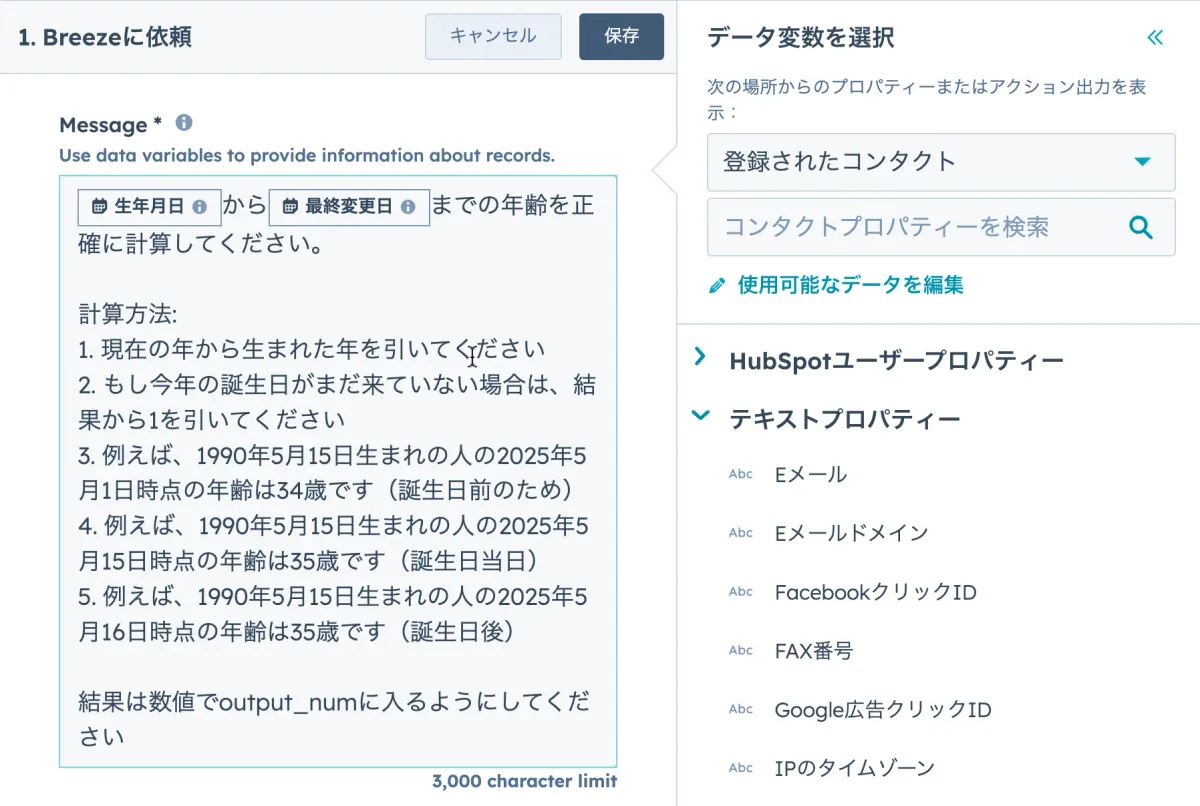1200x806 pixels.
Task: Expand the HubSpotユーザープロパティー section
Action: pyautogui.click(x=700, y=358)
